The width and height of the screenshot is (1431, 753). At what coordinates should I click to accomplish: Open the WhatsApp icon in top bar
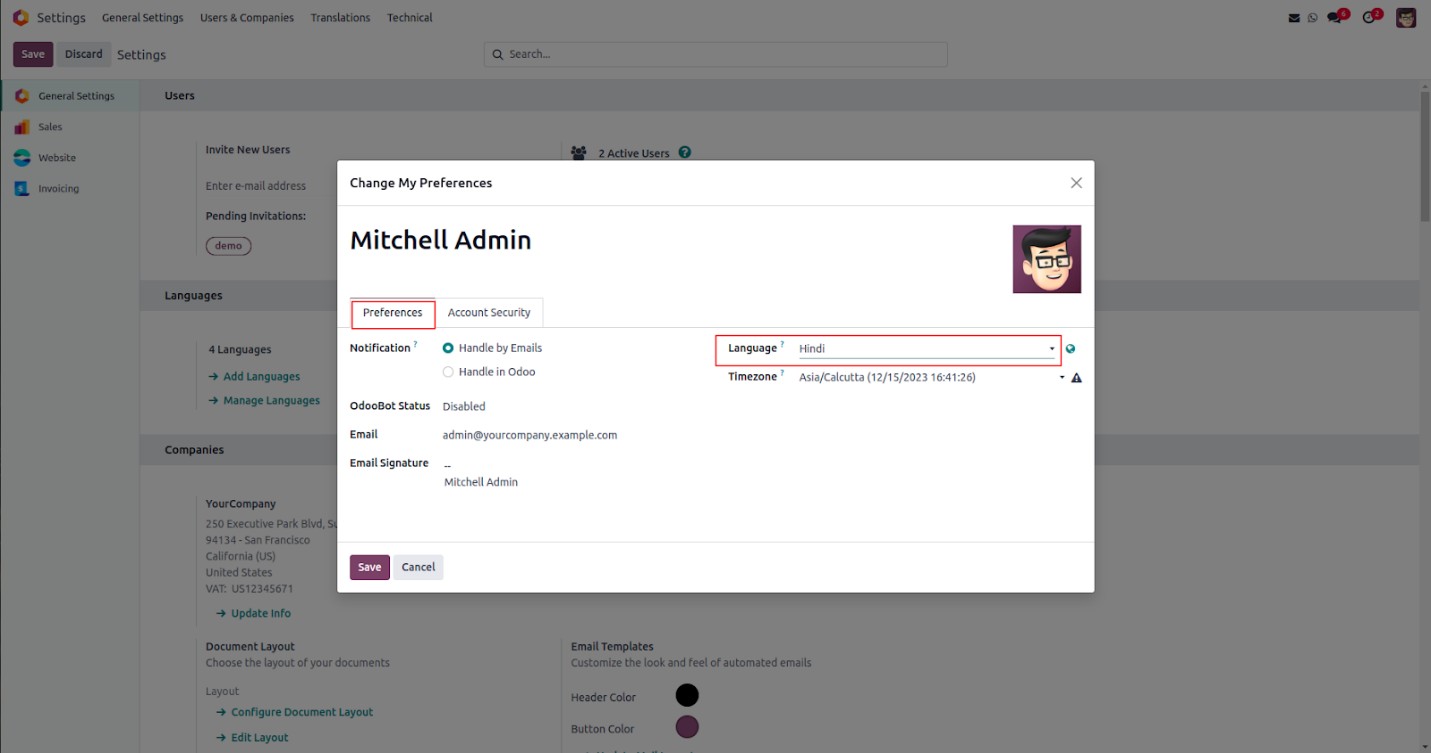[1312, 18]
